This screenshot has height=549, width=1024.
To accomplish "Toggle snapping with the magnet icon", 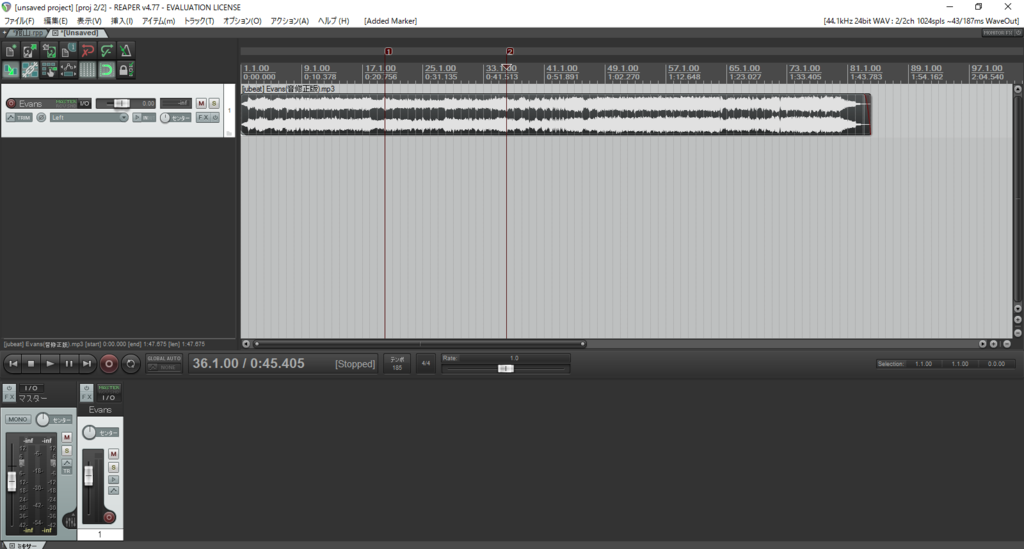I will point(106,69).
